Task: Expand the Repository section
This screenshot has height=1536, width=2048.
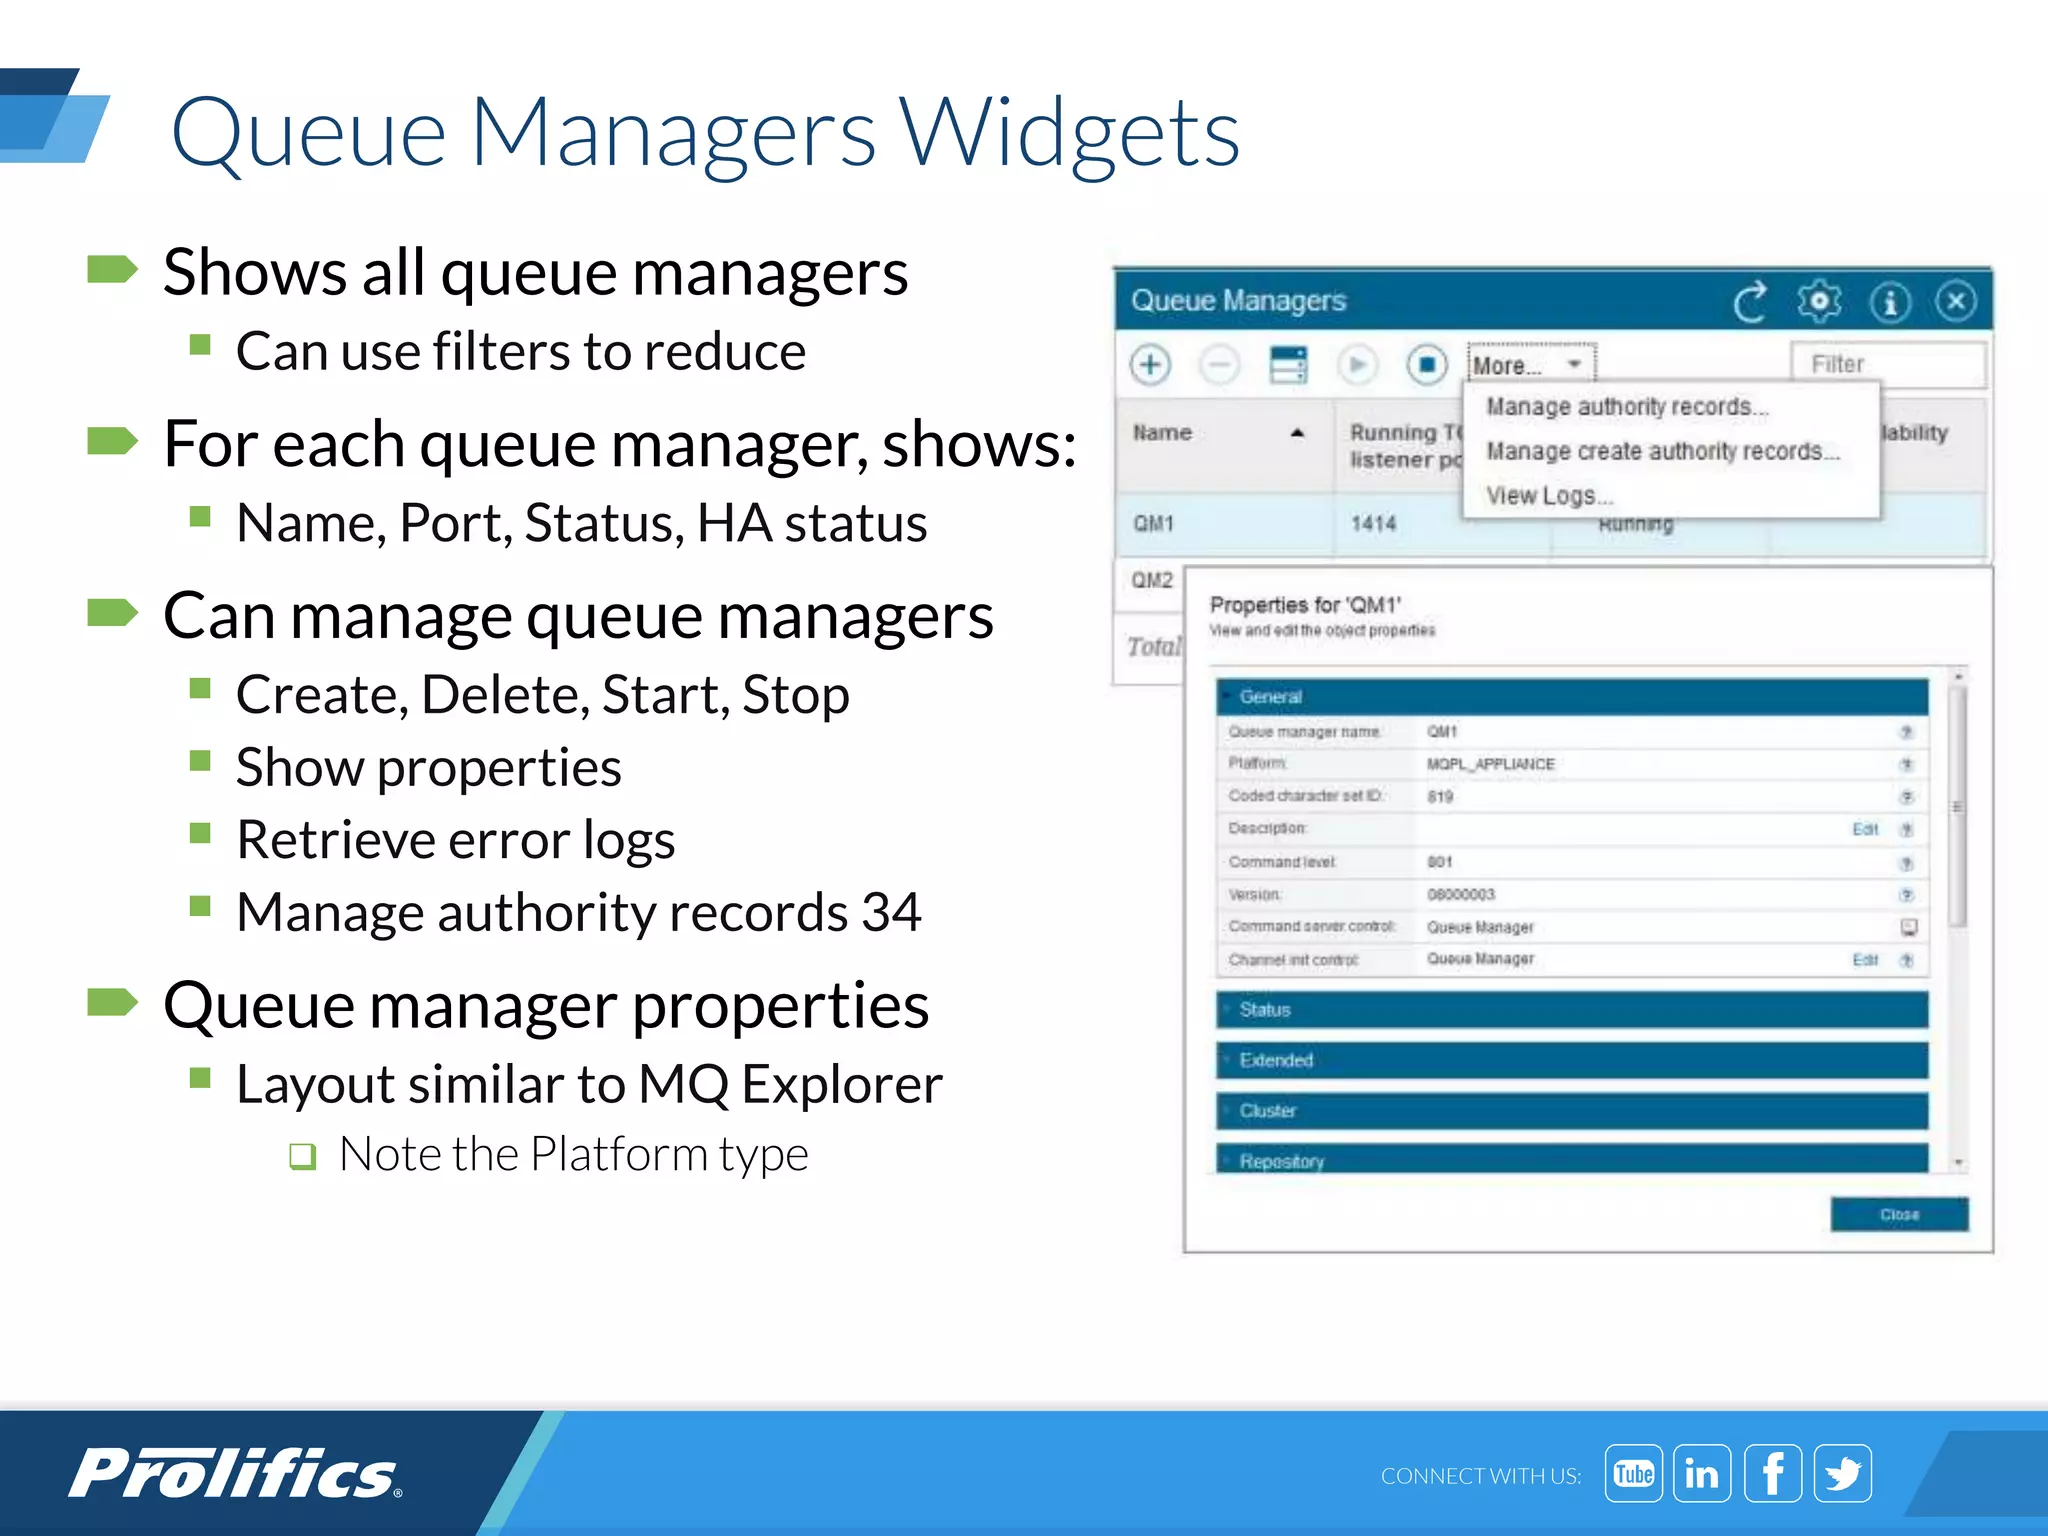Action: 1572,1160
